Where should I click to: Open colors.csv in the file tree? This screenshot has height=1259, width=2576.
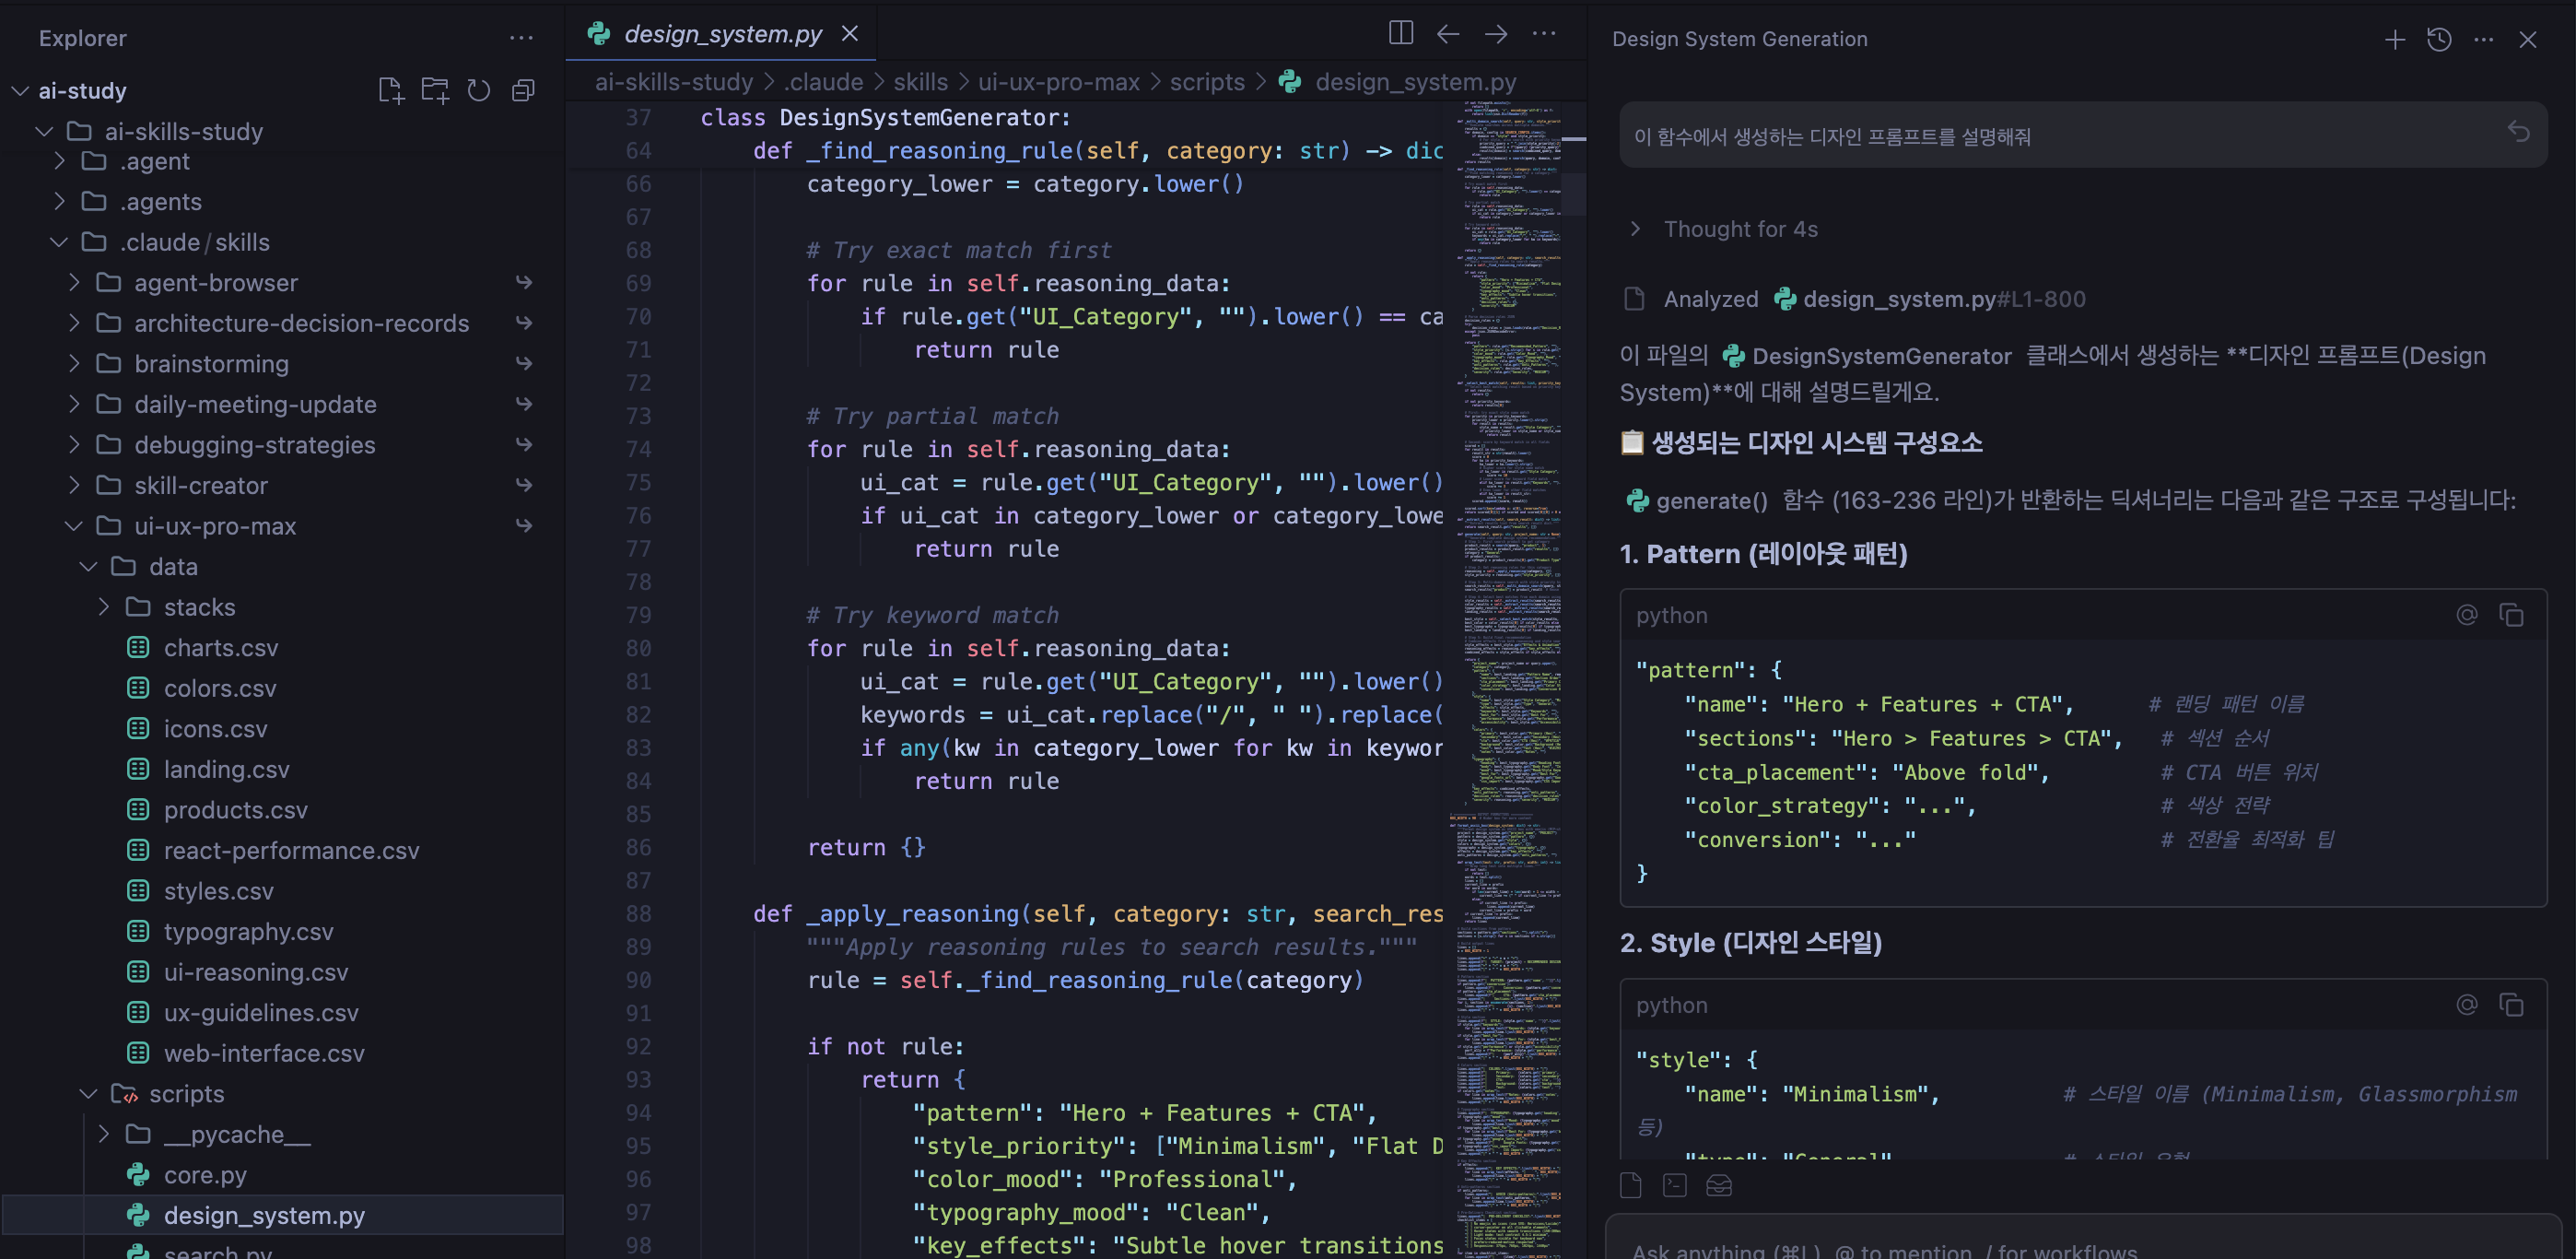(x=220, y=688)
